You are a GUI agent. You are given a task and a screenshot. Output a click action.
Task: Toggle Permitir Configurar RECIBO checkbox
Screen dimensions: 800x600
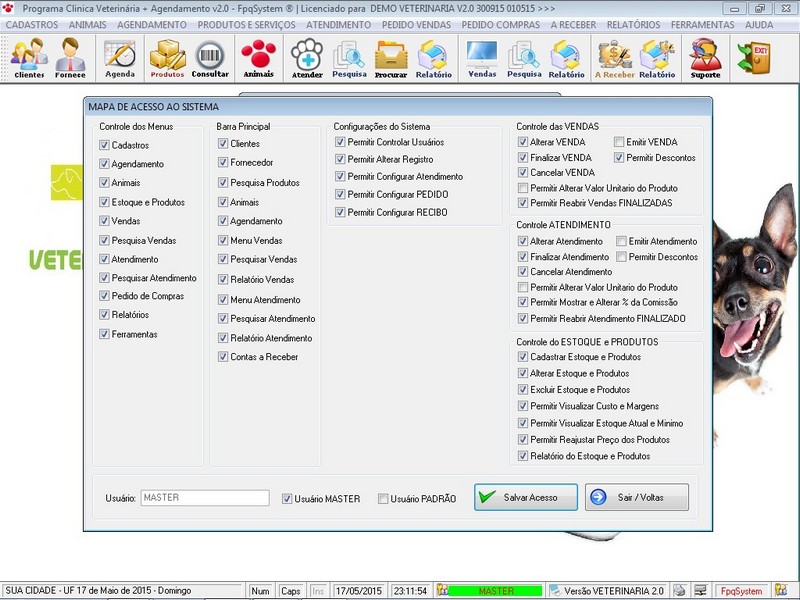tap(340, 212)
